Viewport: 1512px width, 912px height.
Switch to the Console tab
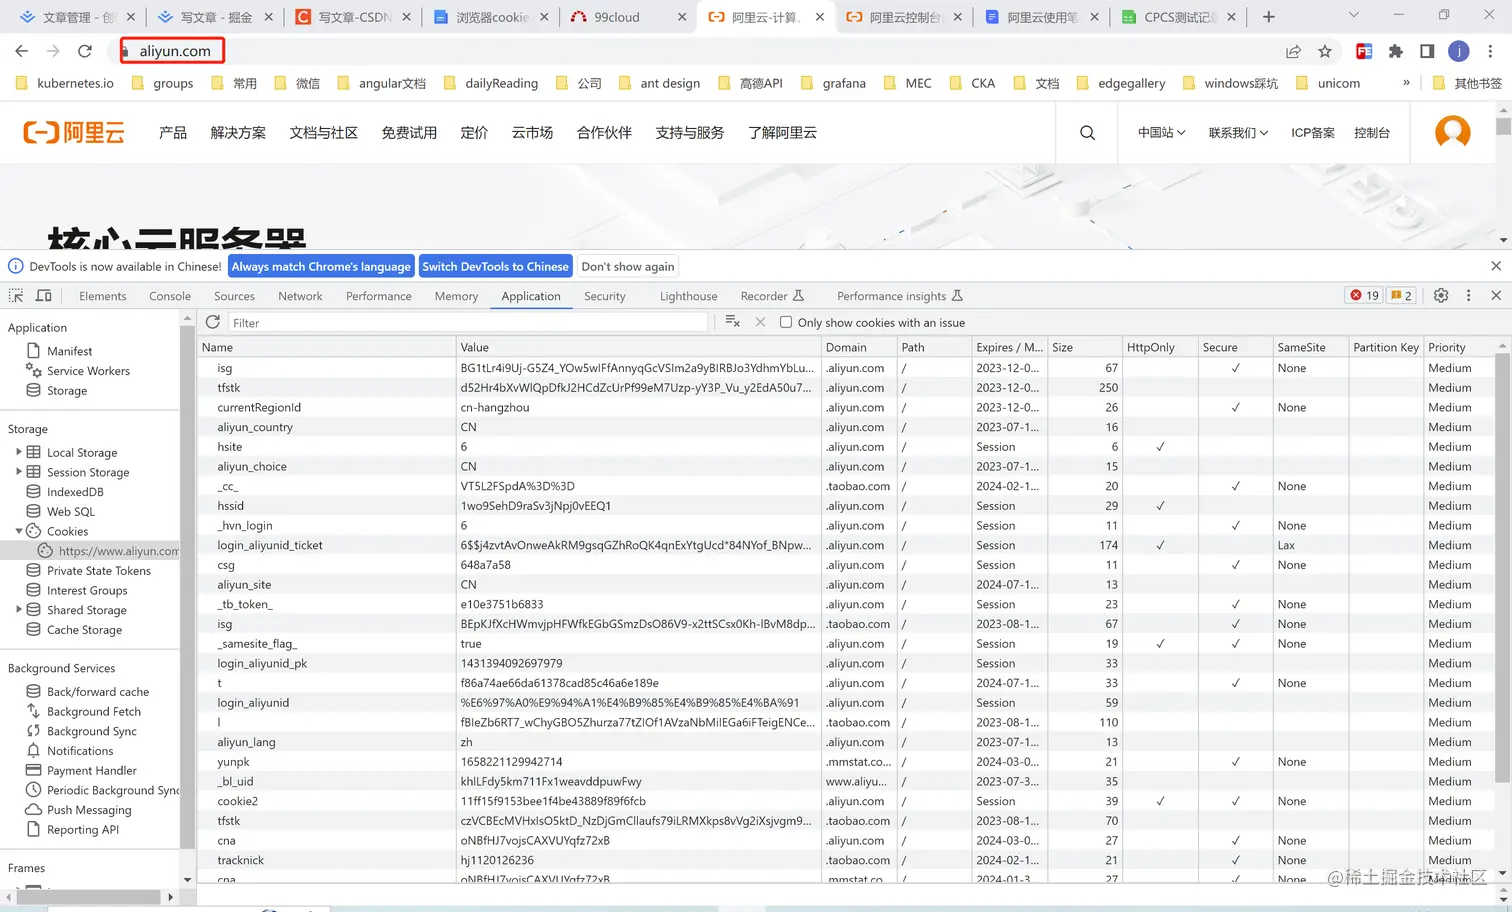[170, 296]
